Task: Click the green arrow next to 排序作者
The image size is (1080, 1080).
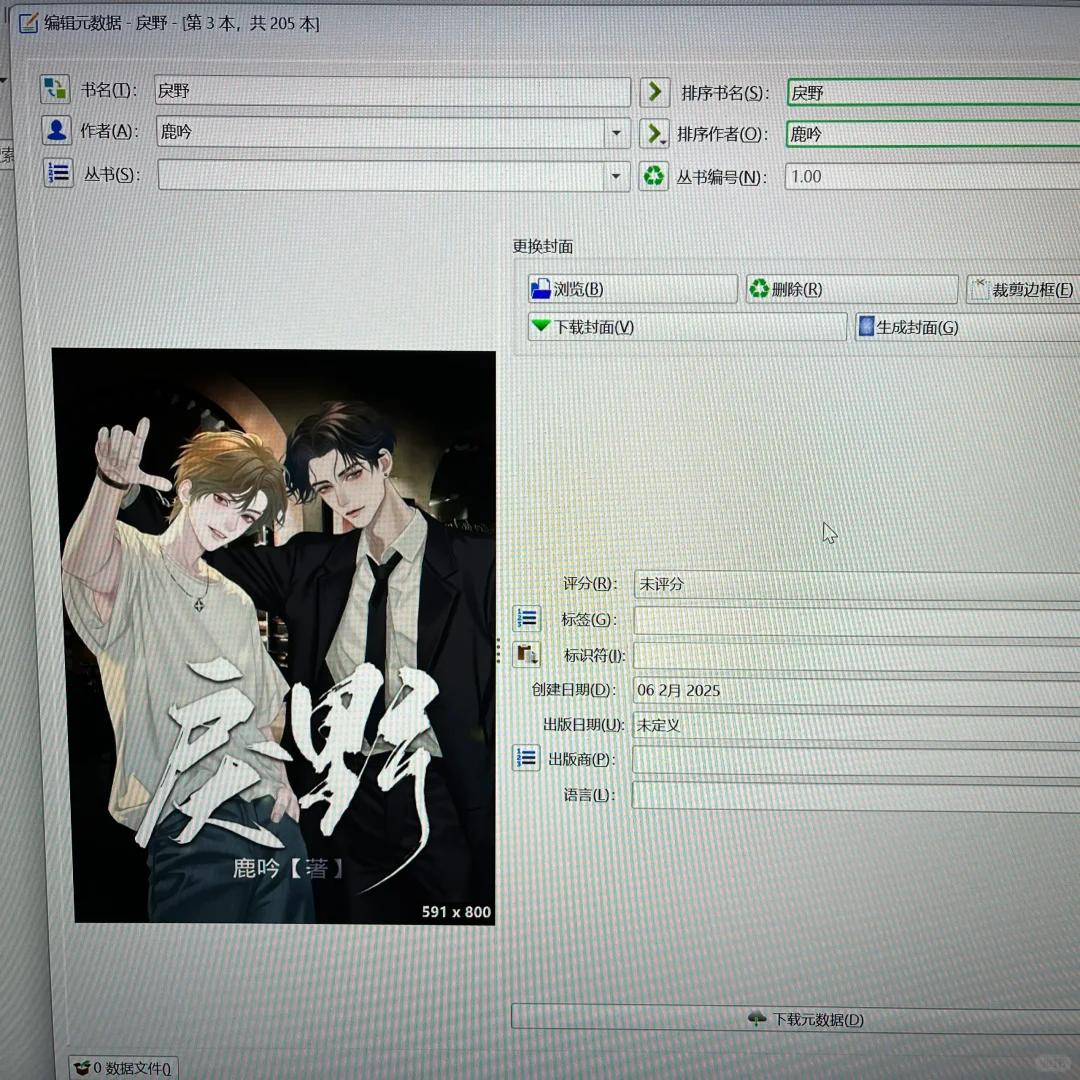Action: pyautogui.click(x=654, y=133)
